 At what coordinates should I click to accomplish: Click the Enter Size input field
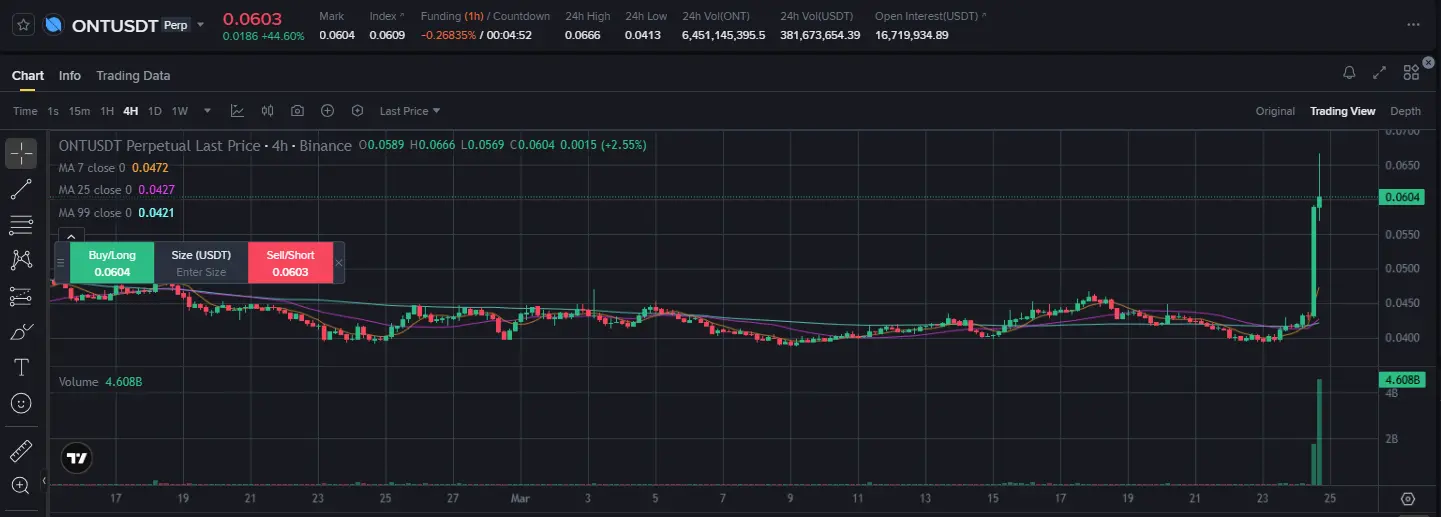tap(201, 272)
